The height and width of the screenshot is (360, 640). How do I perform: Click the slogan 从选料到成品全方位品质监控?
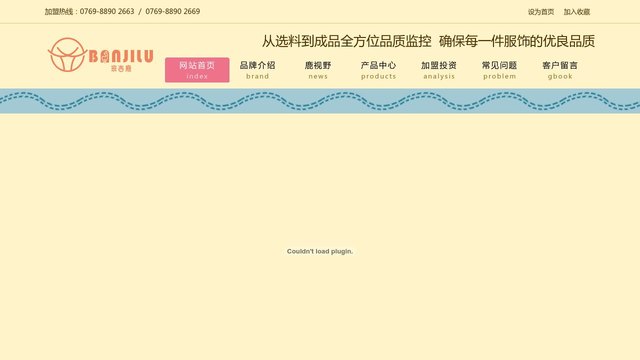tap(347, 41)
